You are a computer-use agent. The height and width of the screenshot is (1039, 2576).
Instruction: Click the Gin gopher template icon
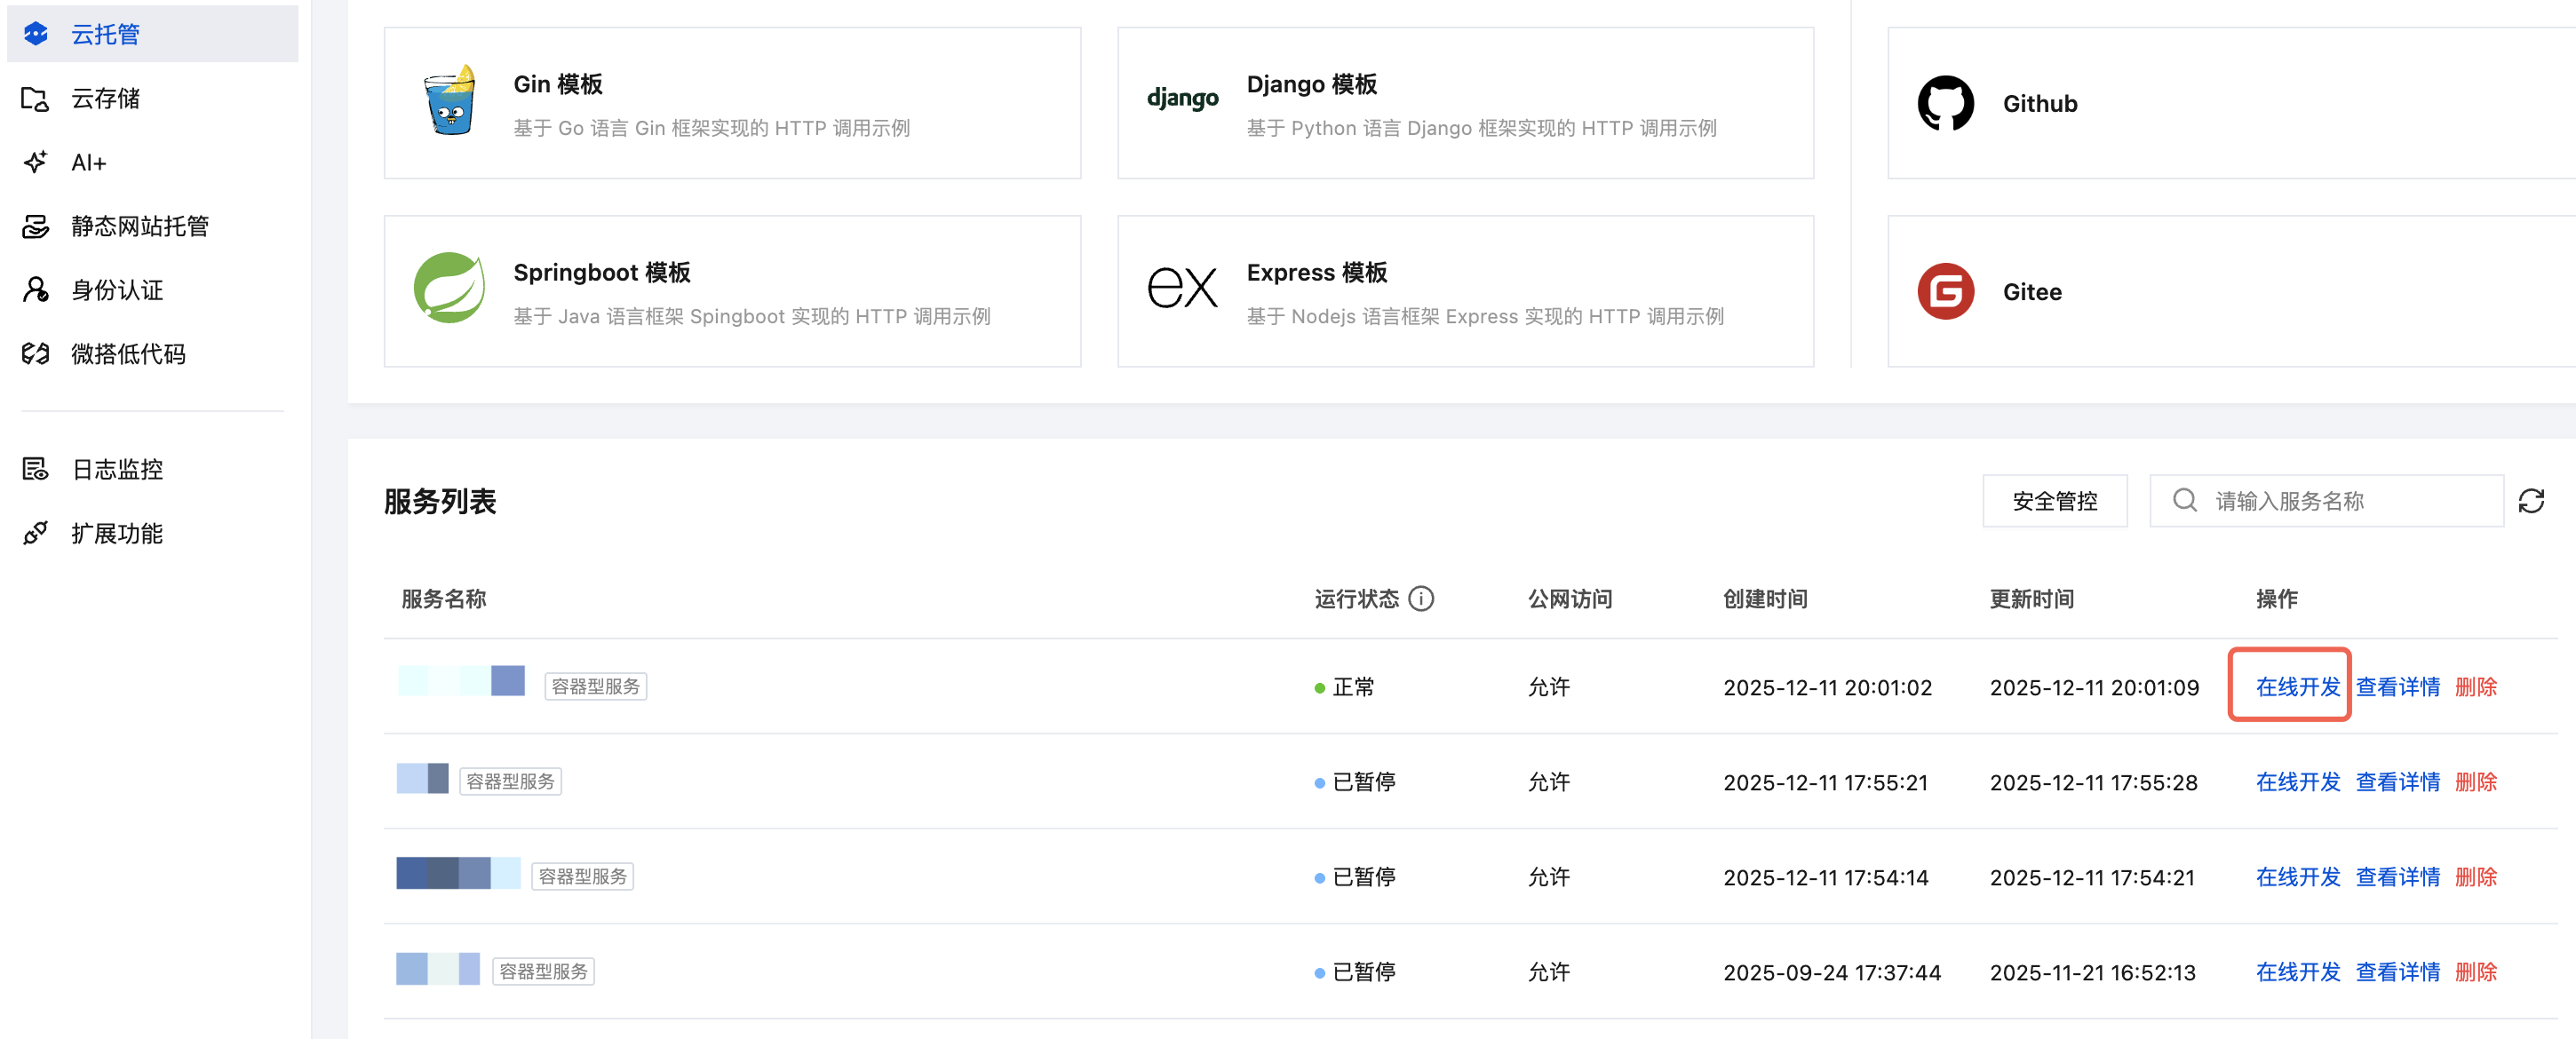(450, 101)
